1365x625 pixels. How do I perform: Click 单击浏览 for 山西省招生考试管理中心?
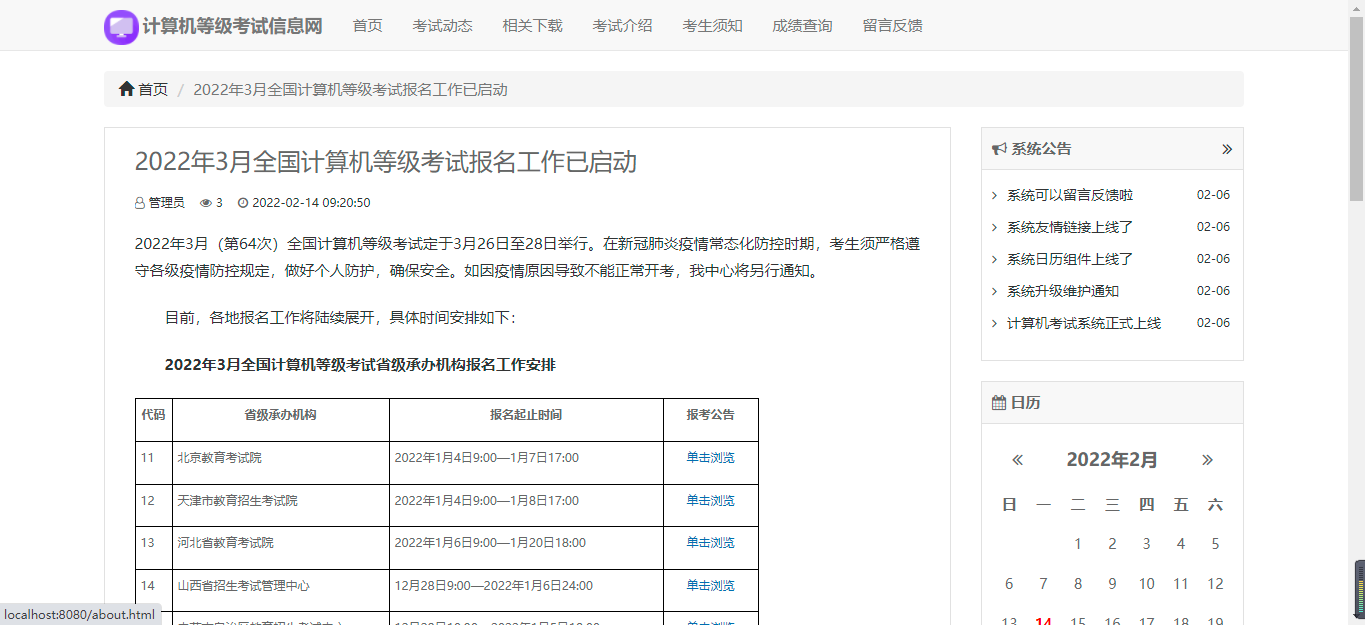[711, 586]
